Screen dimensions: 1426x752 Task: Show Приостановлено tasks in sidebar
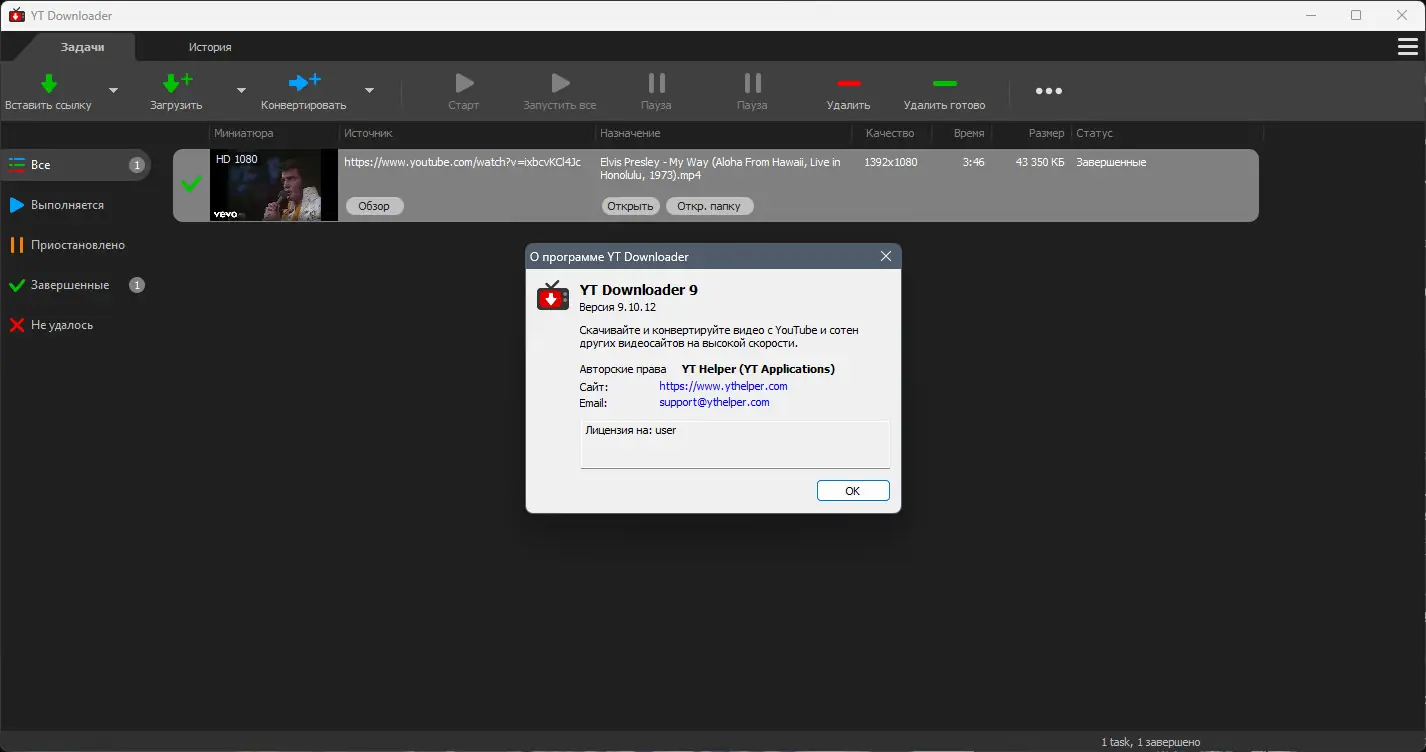pos(76,245)
